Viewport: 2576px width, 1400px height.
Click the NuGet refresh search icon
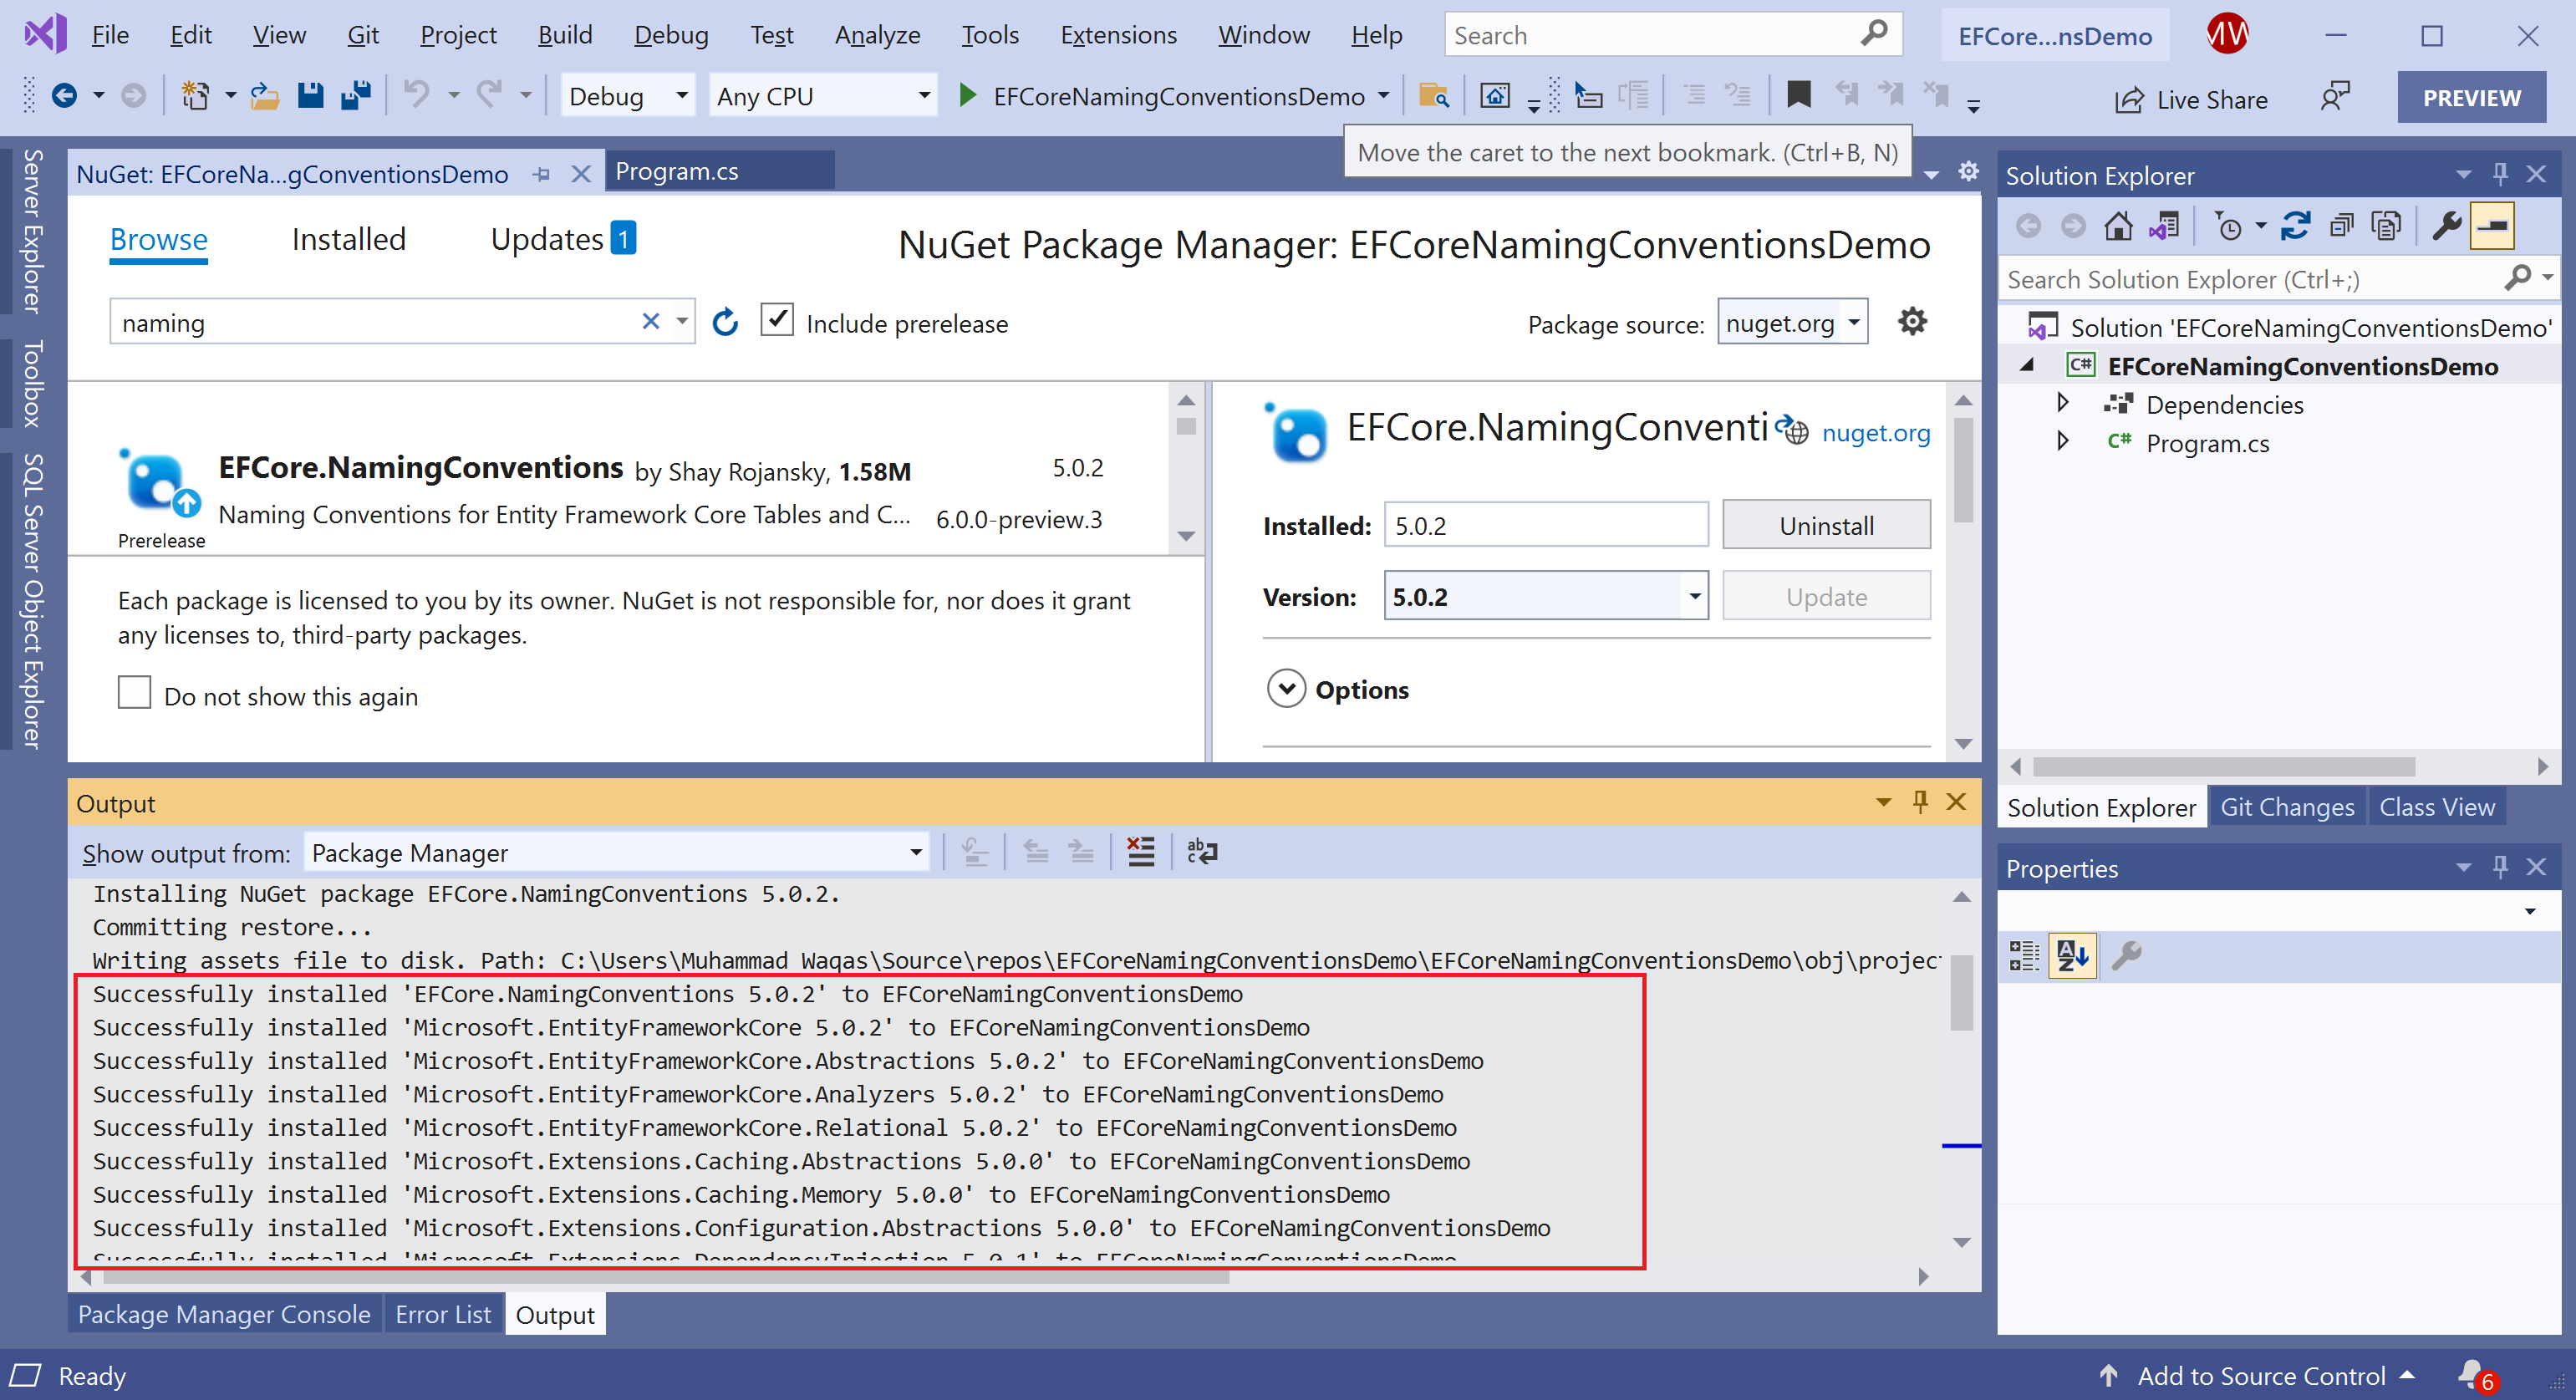pyautogui.click(x=725, y=322)
